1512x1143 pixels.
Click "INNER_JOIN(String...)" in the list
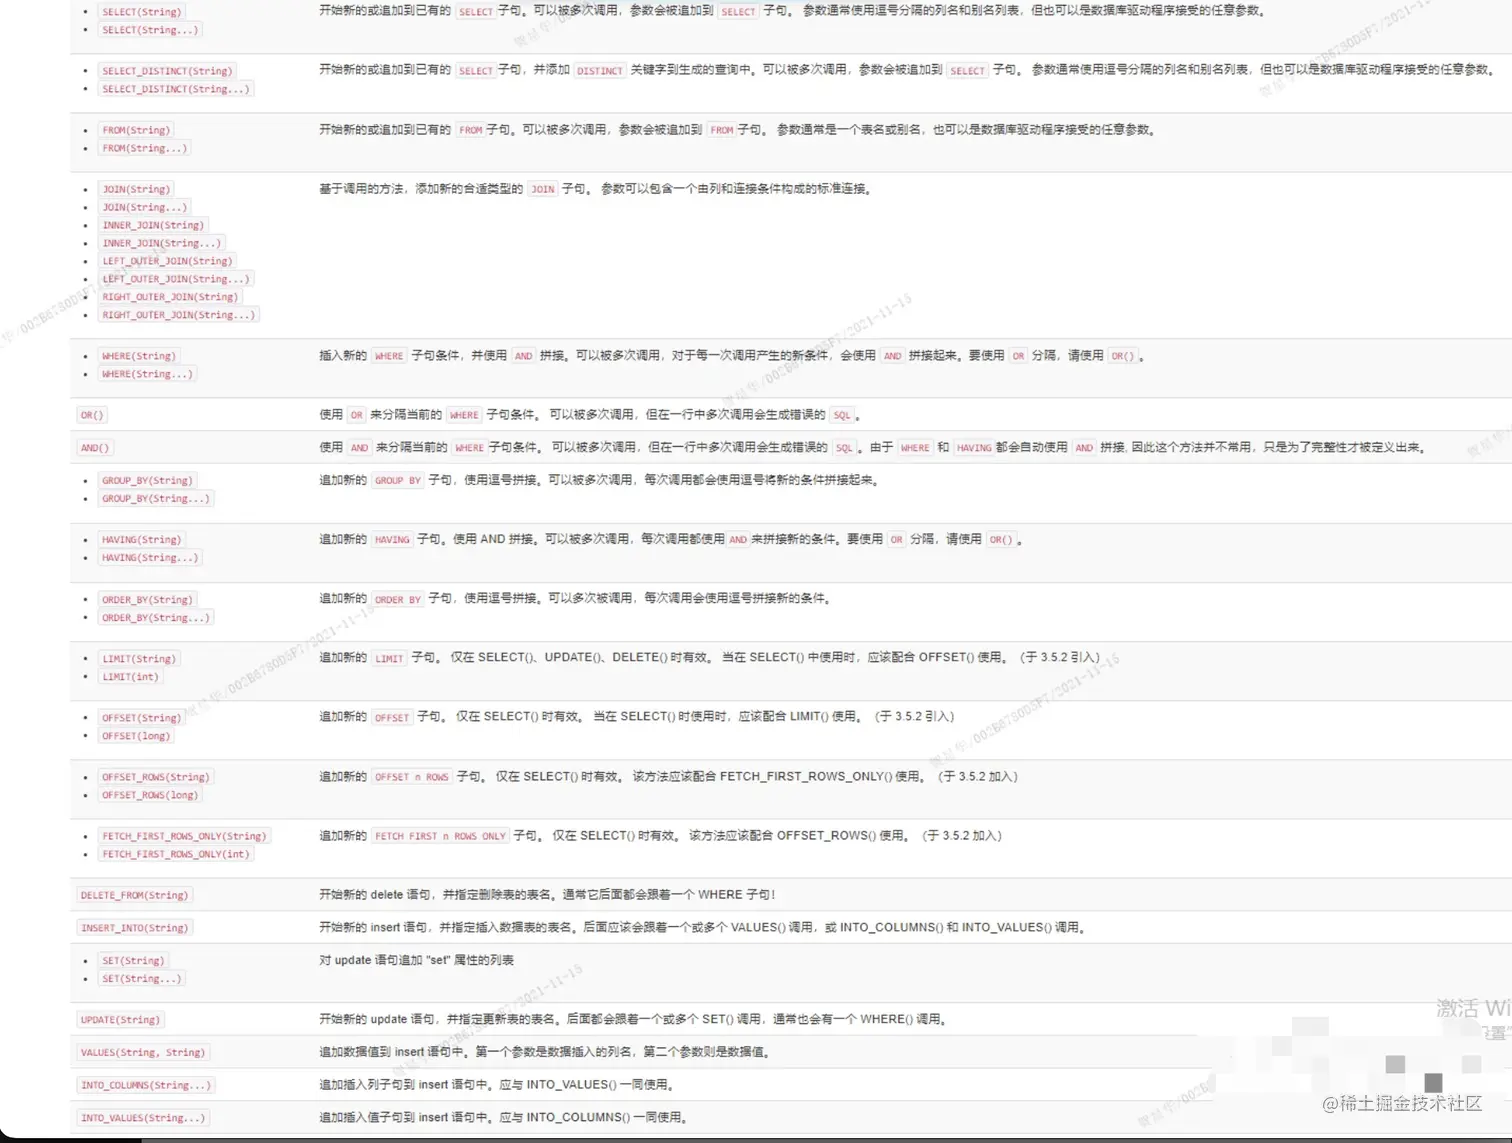161,243
